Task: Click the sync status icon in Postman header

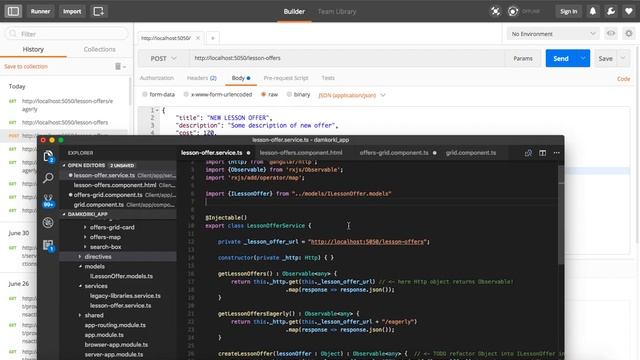Action: (x=513, y=11)
